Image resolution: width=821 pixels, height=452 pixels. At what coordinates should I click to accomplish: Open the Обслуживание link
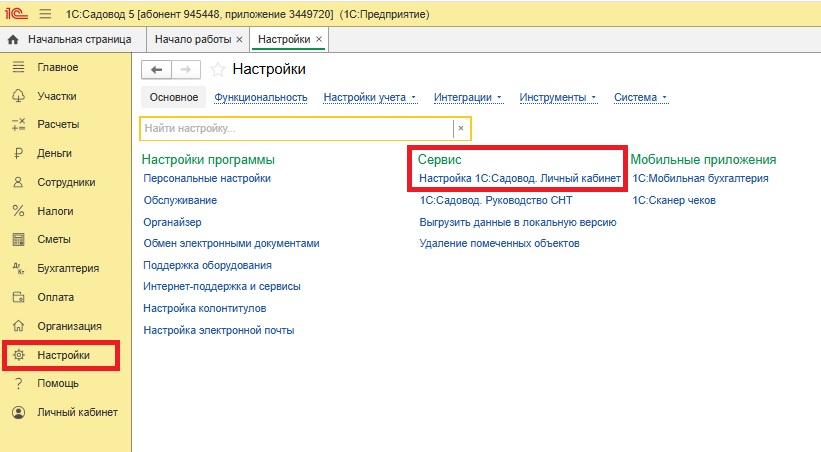[x=180, y=201]
